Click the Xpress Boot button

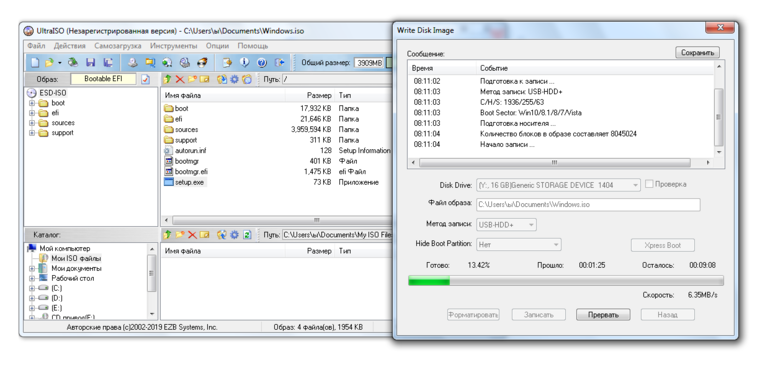click(x=663, y=245)
